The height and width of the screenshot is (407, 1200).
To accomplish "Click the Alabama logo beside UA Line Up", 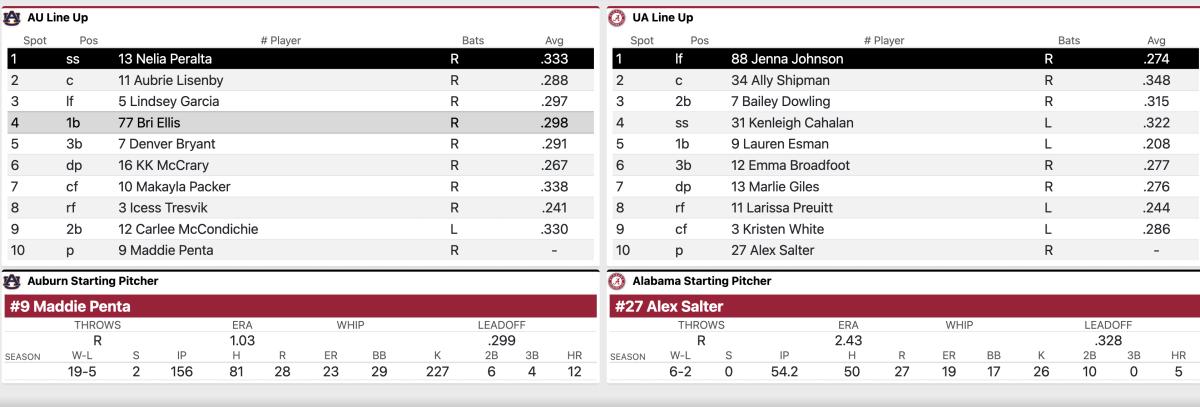I will coord(619,17).
